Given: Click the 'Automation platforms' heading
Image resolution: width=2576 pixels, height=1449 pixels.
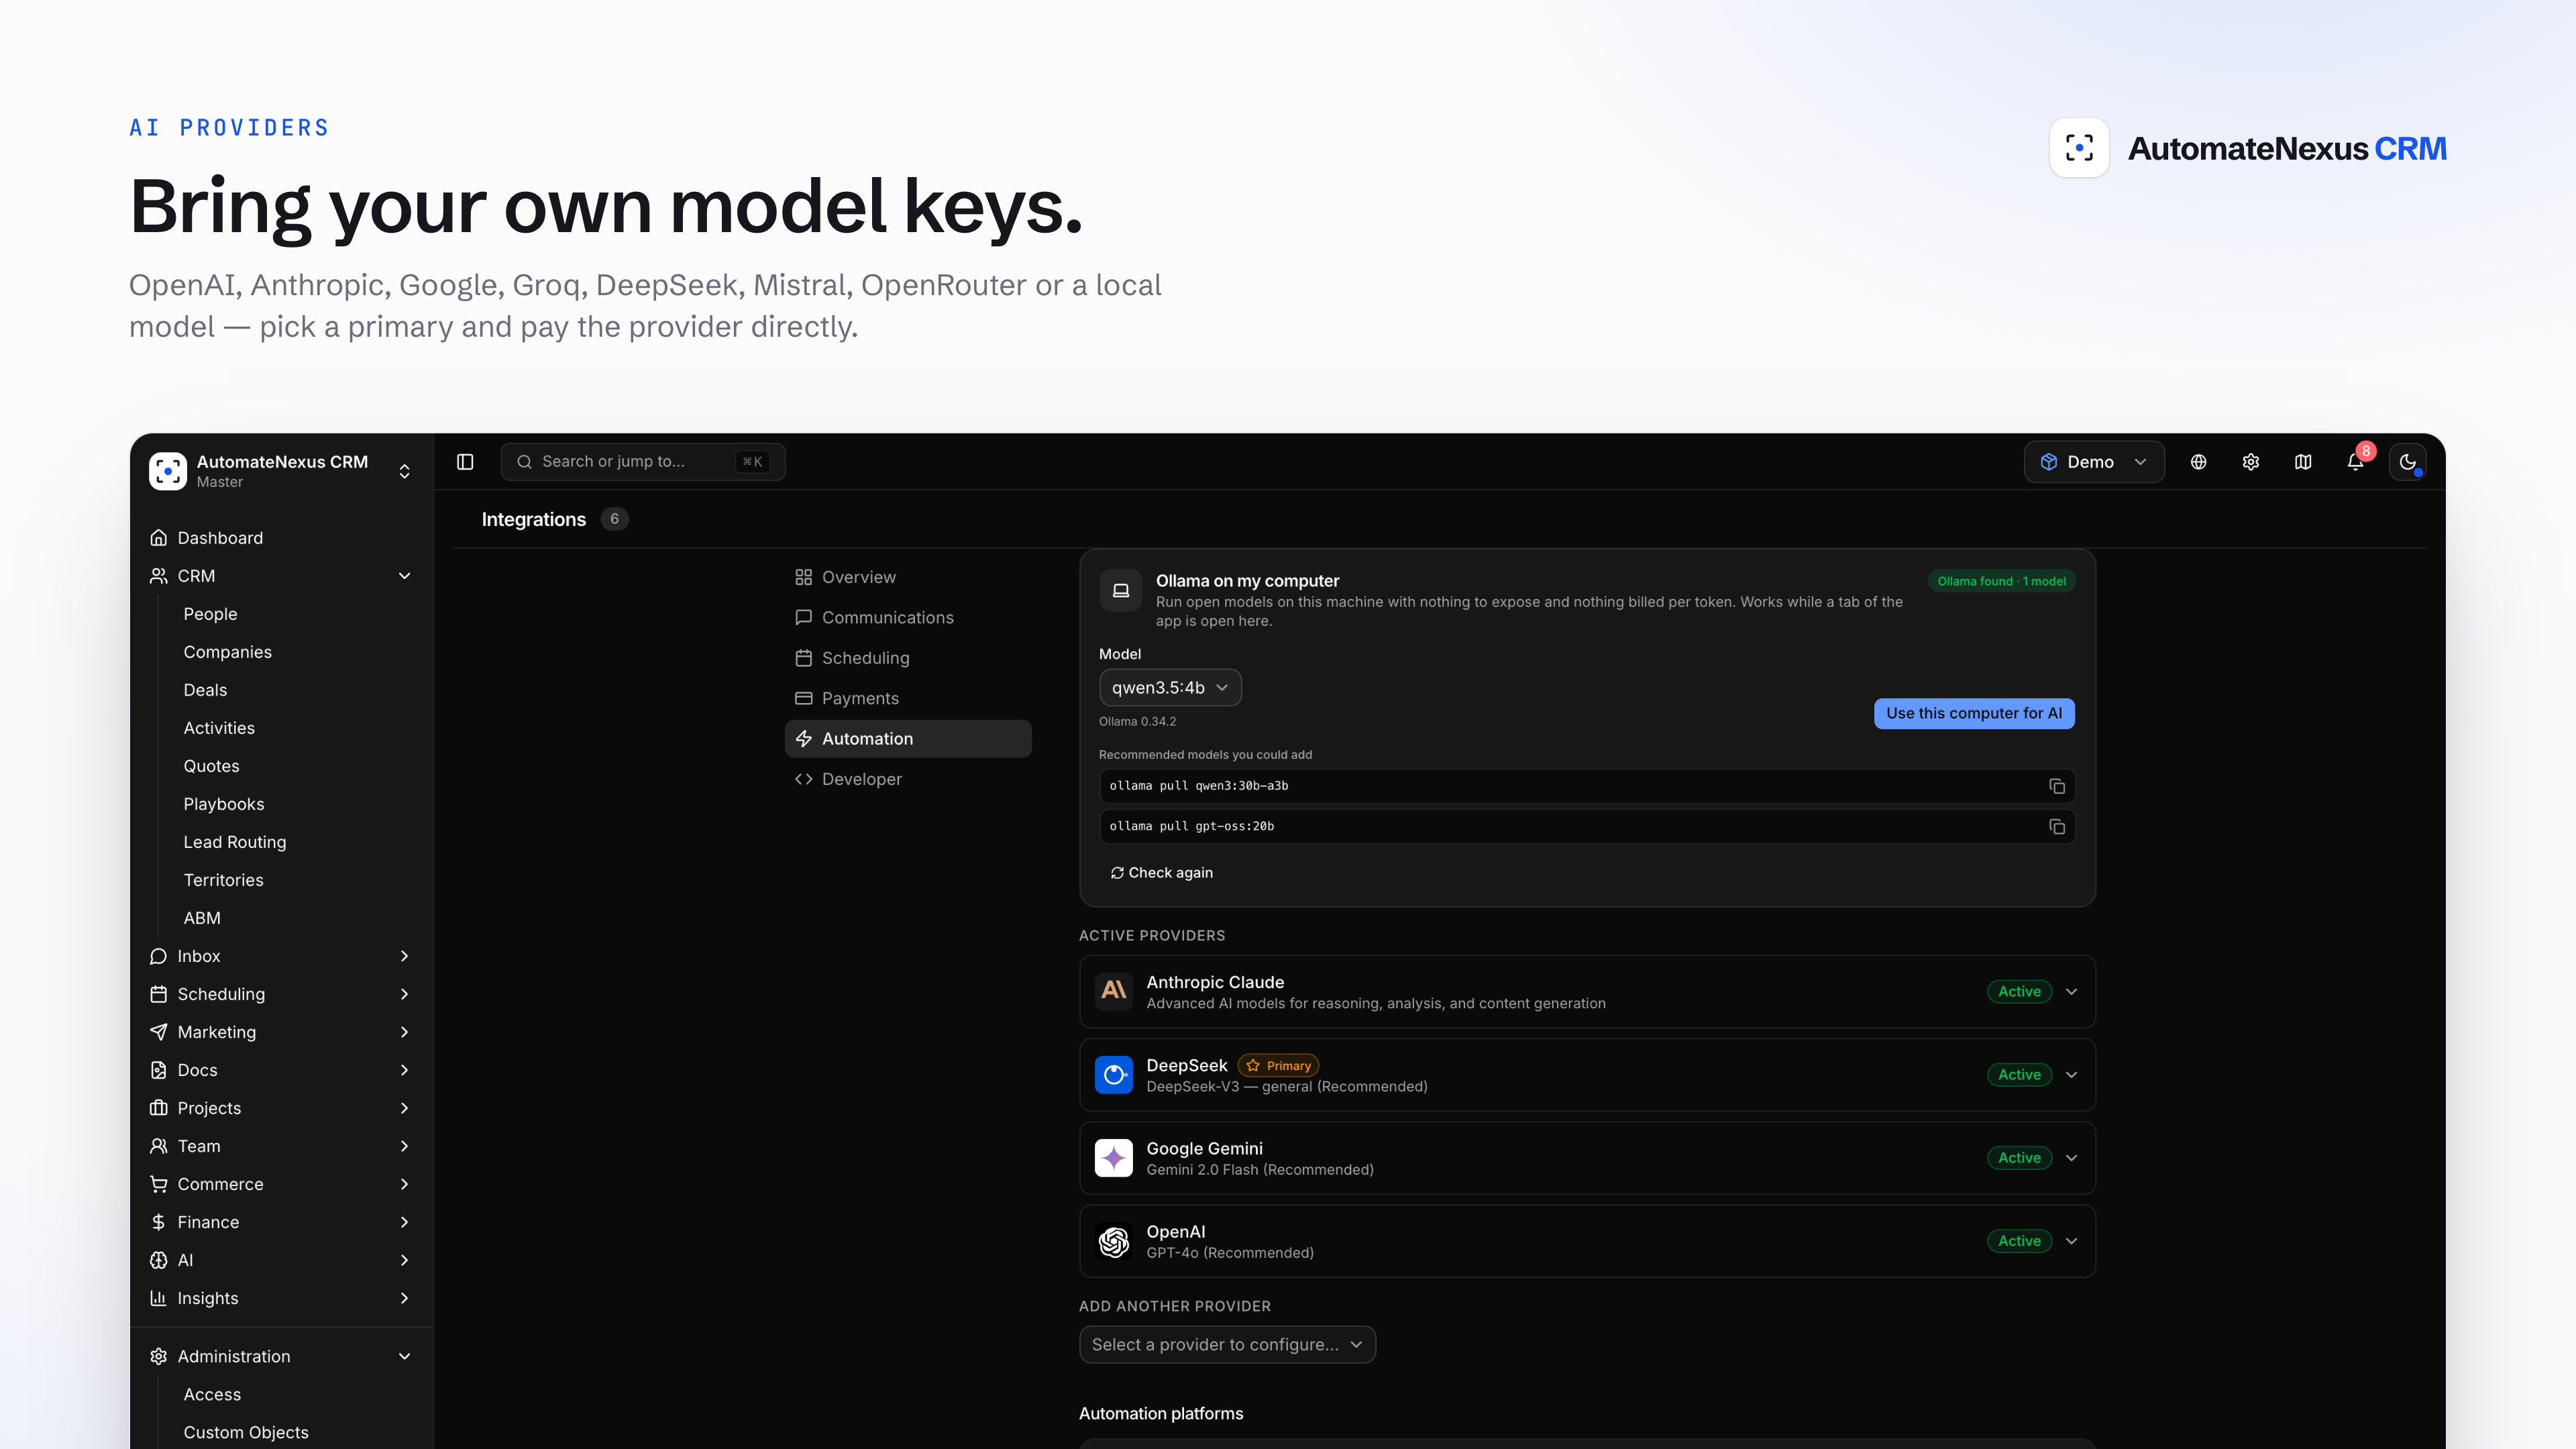Looking at the screenshot, I should [x=1161, y=1414].
